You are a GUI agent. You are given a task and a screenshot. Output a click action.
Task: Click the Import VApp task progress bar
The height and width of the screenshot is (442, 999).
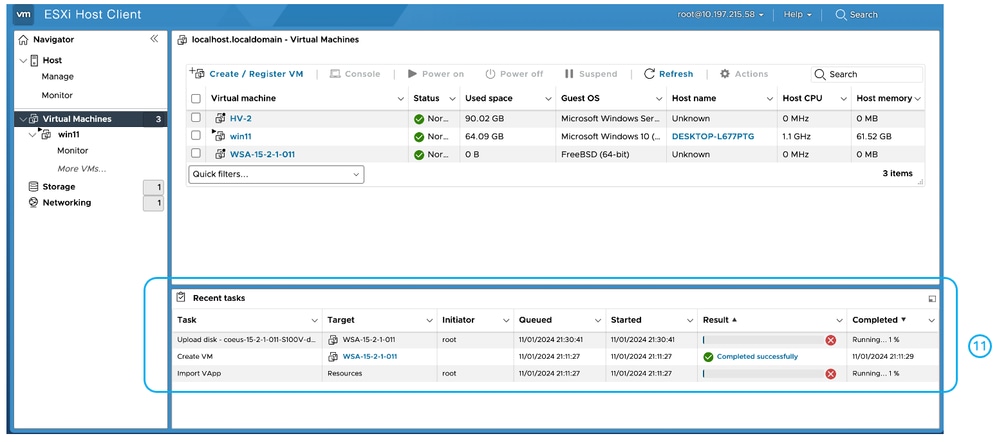(x=762, y=374)
